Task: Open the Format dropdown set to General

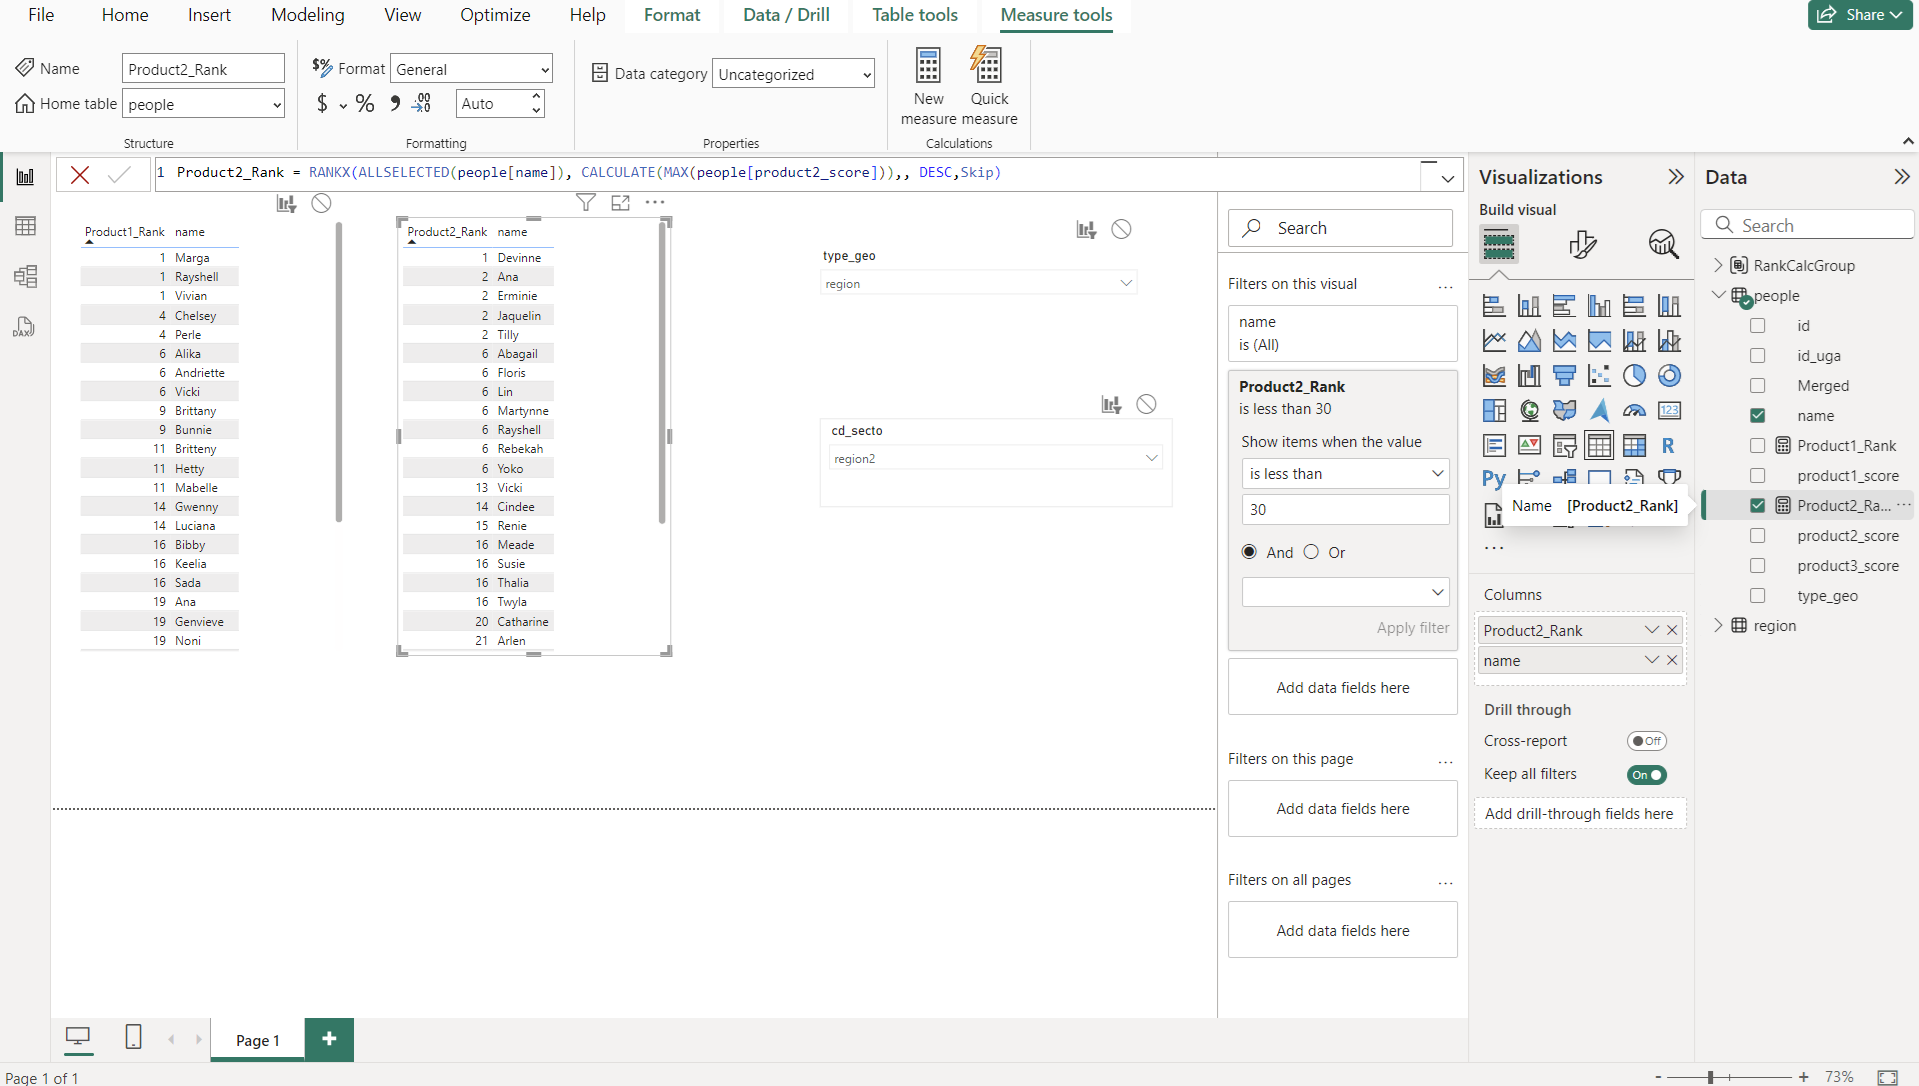Action: pyautogui.click(x=471, y=69)
